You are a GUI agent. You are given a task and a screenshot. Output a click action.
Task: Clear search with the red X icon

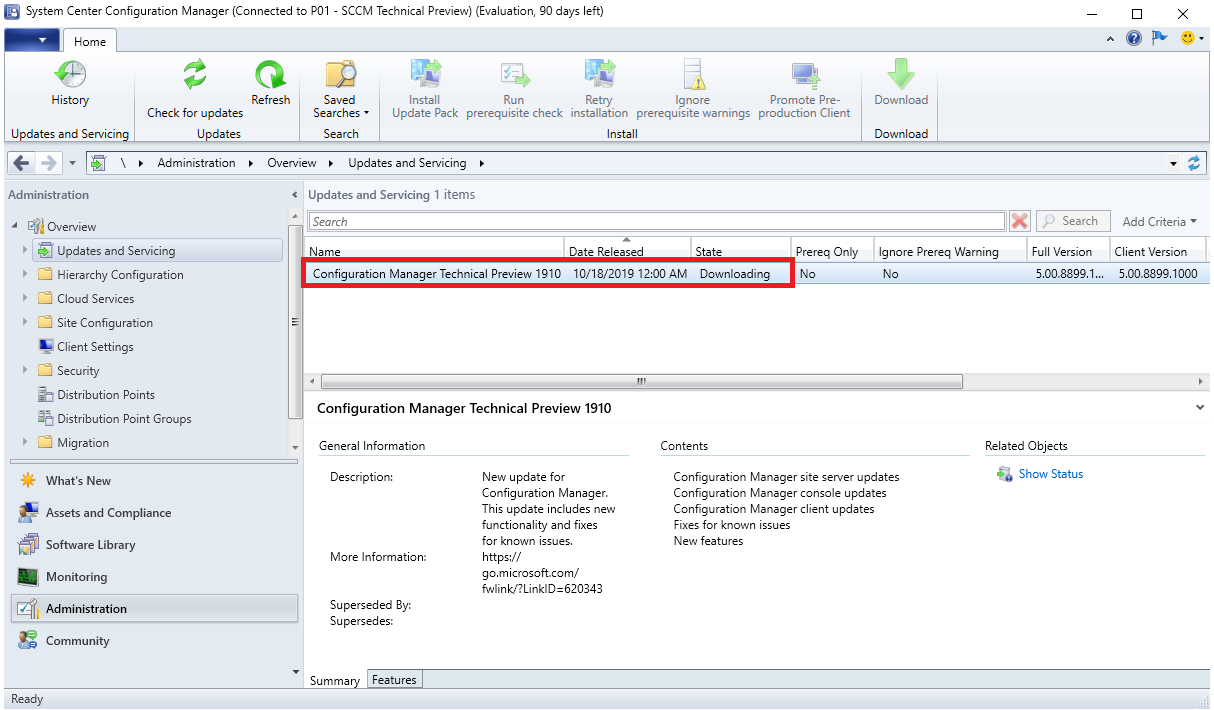click(1019, 221)
